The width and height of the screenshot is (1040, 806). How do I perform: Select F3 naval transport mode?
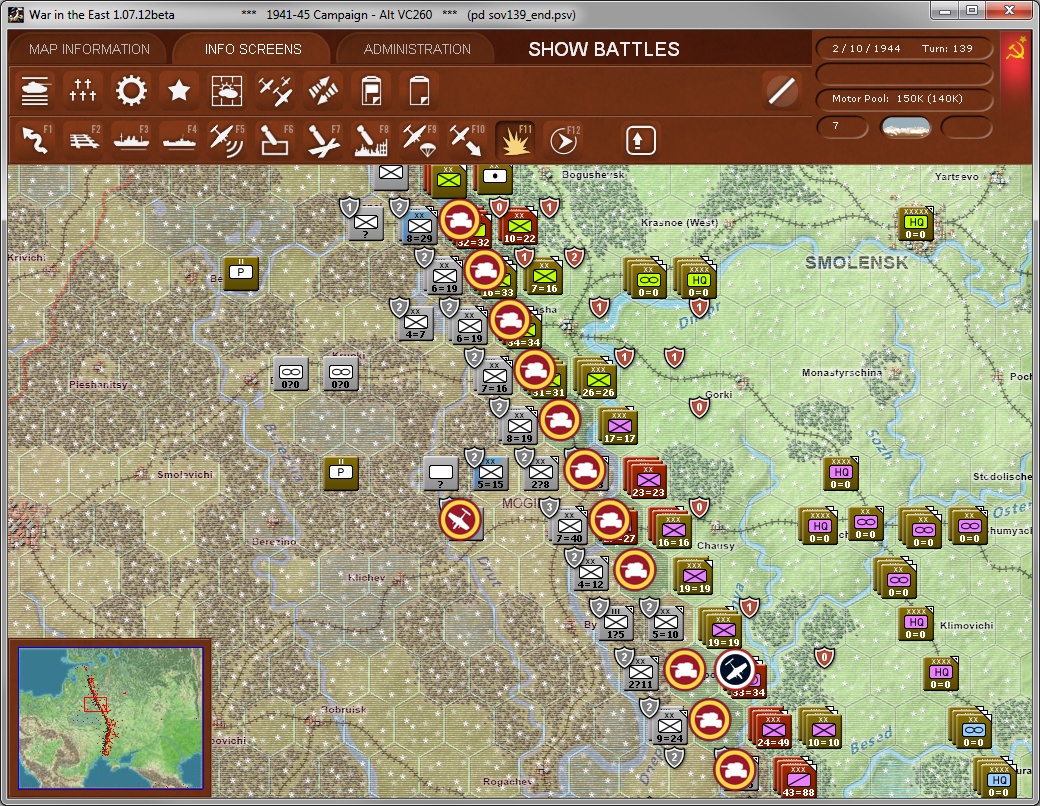click(x=131, y=140)
